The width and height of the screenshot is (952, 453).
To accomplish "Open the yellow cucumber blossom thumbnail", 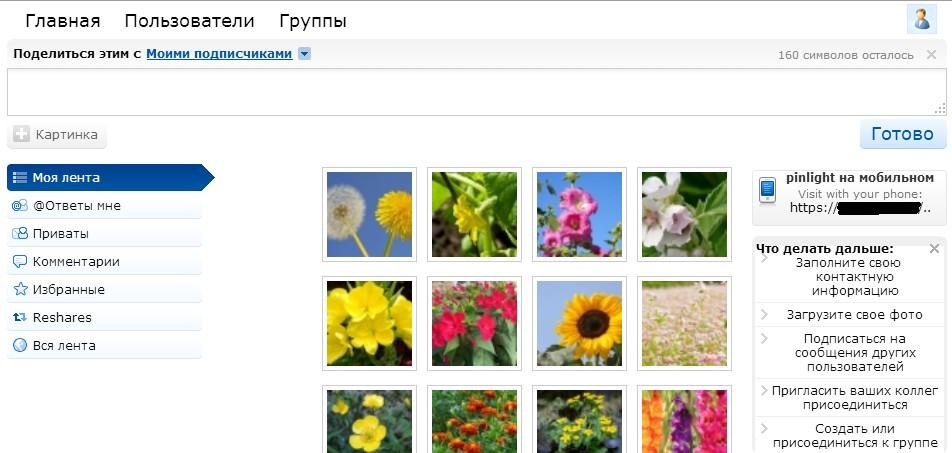I will (x=474, y=214).
